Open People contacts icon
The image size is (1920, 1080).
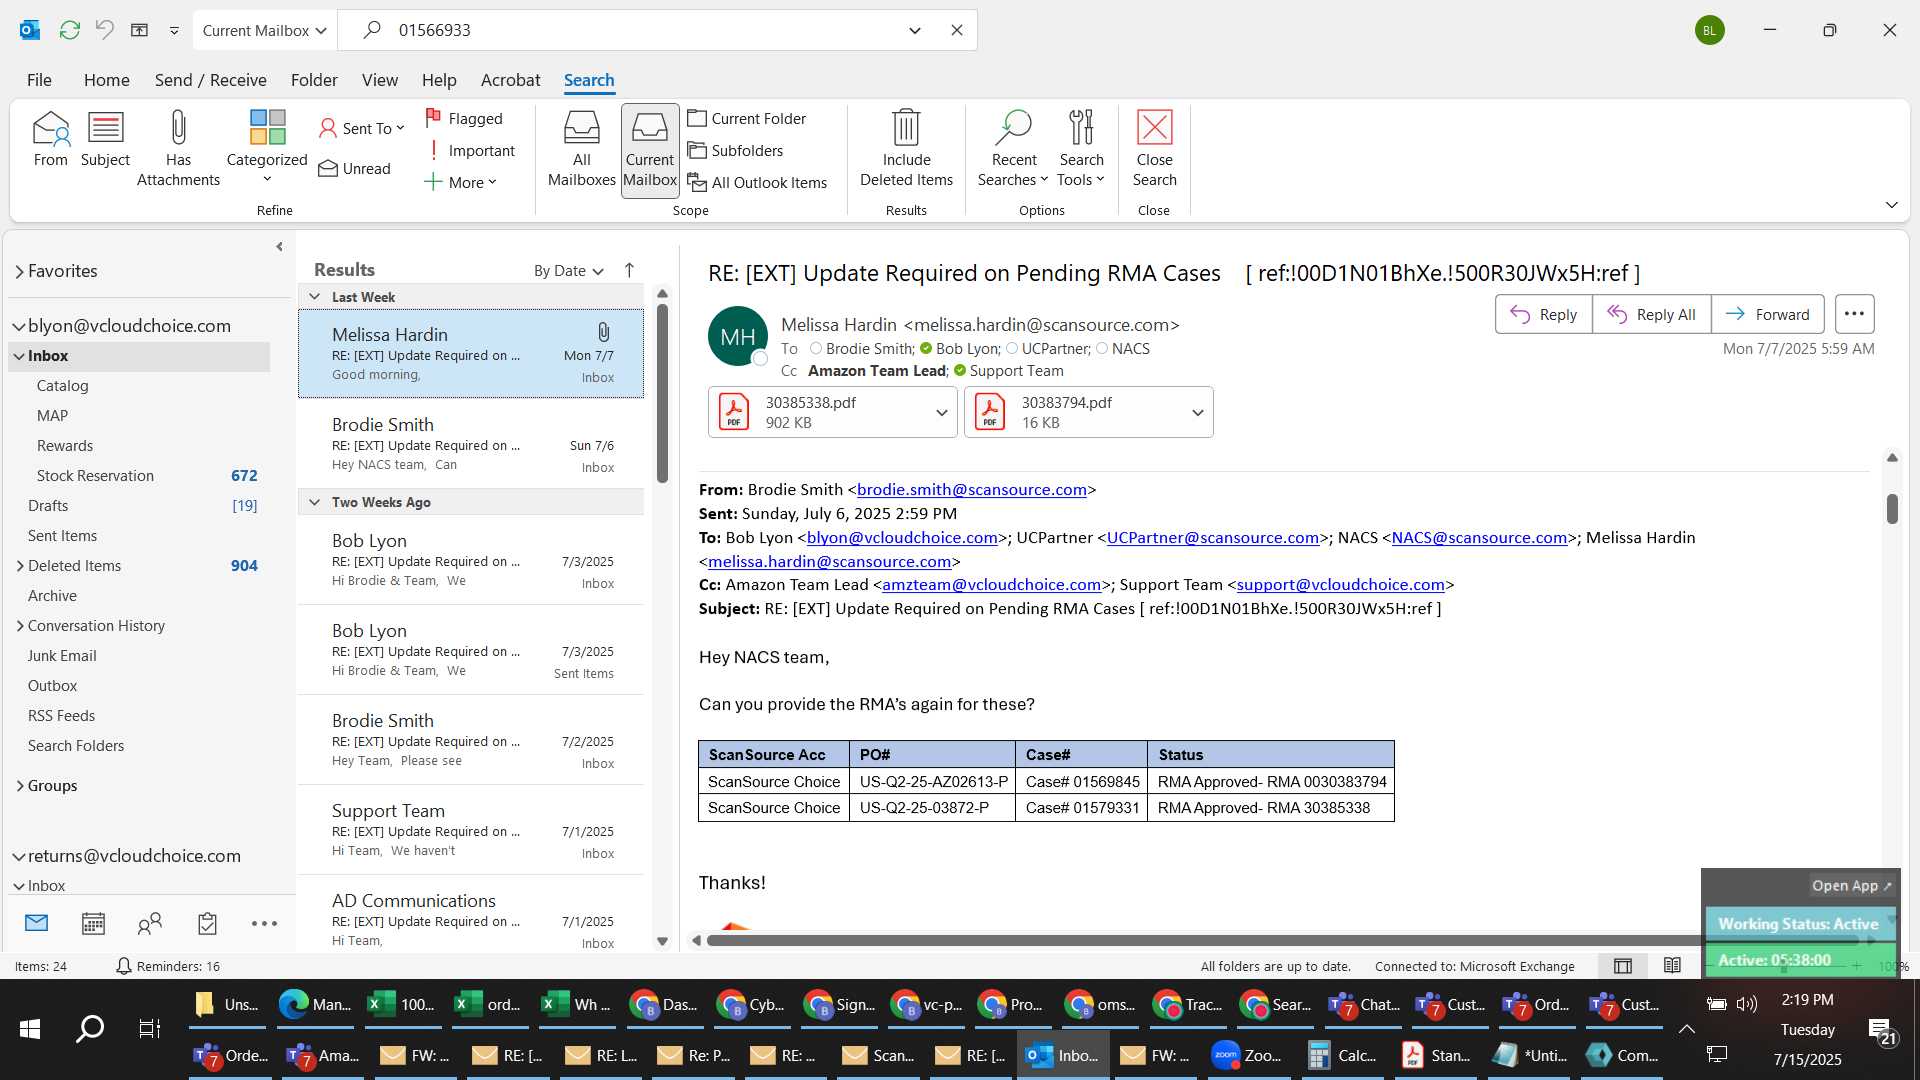(x=150, y=923)
